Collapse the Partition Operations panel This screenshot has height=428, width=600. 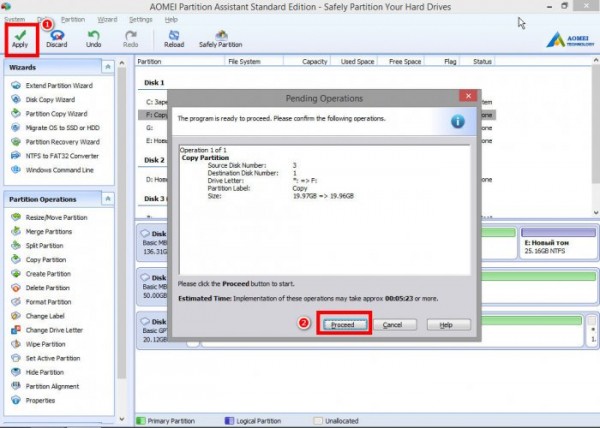coord(108,199)
